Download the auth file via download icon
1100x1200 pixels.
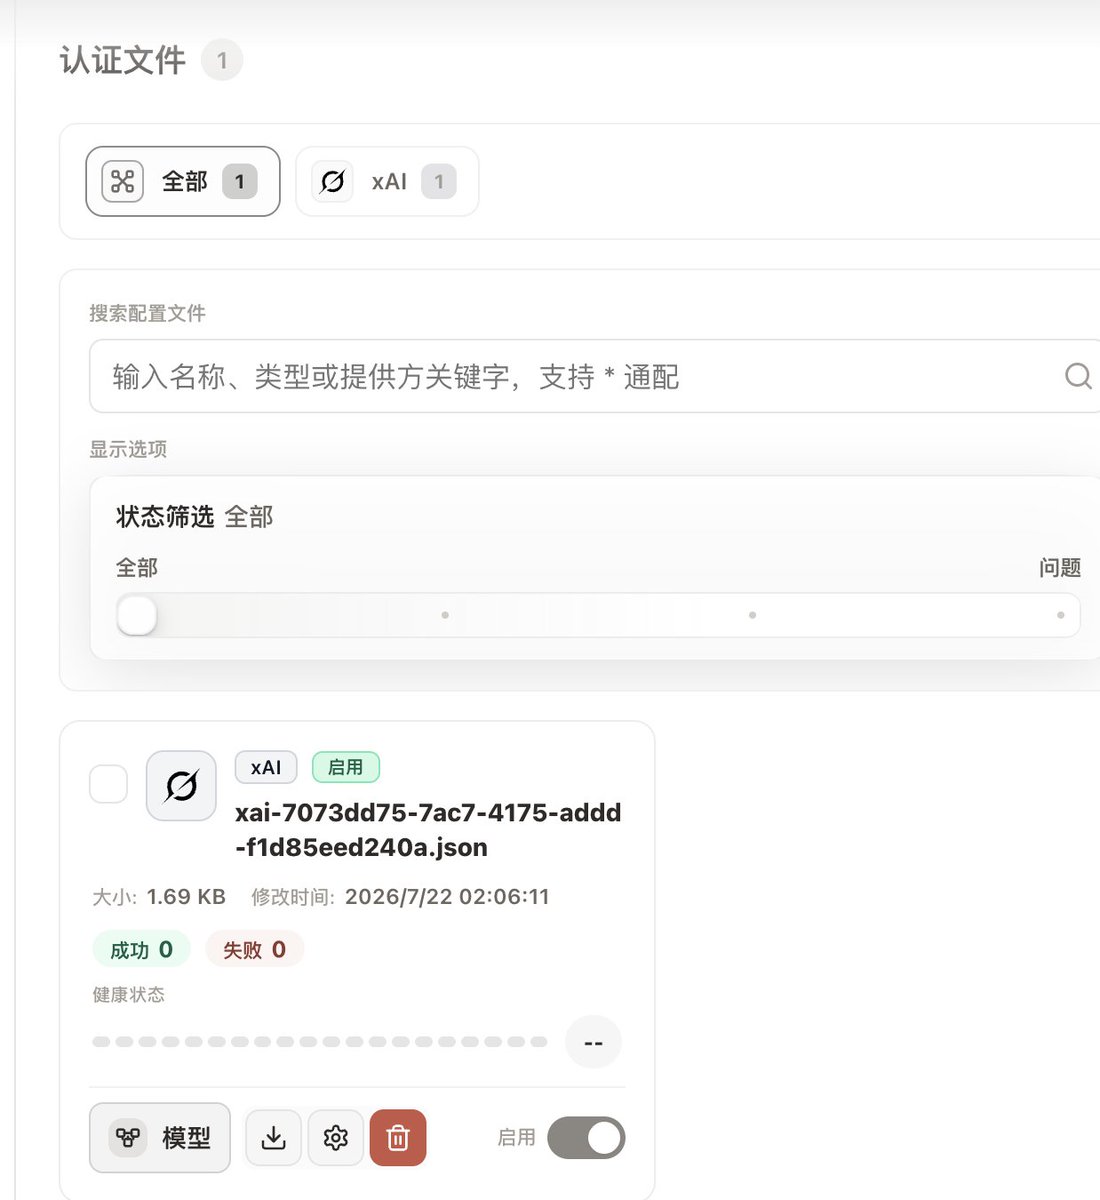273,1138
